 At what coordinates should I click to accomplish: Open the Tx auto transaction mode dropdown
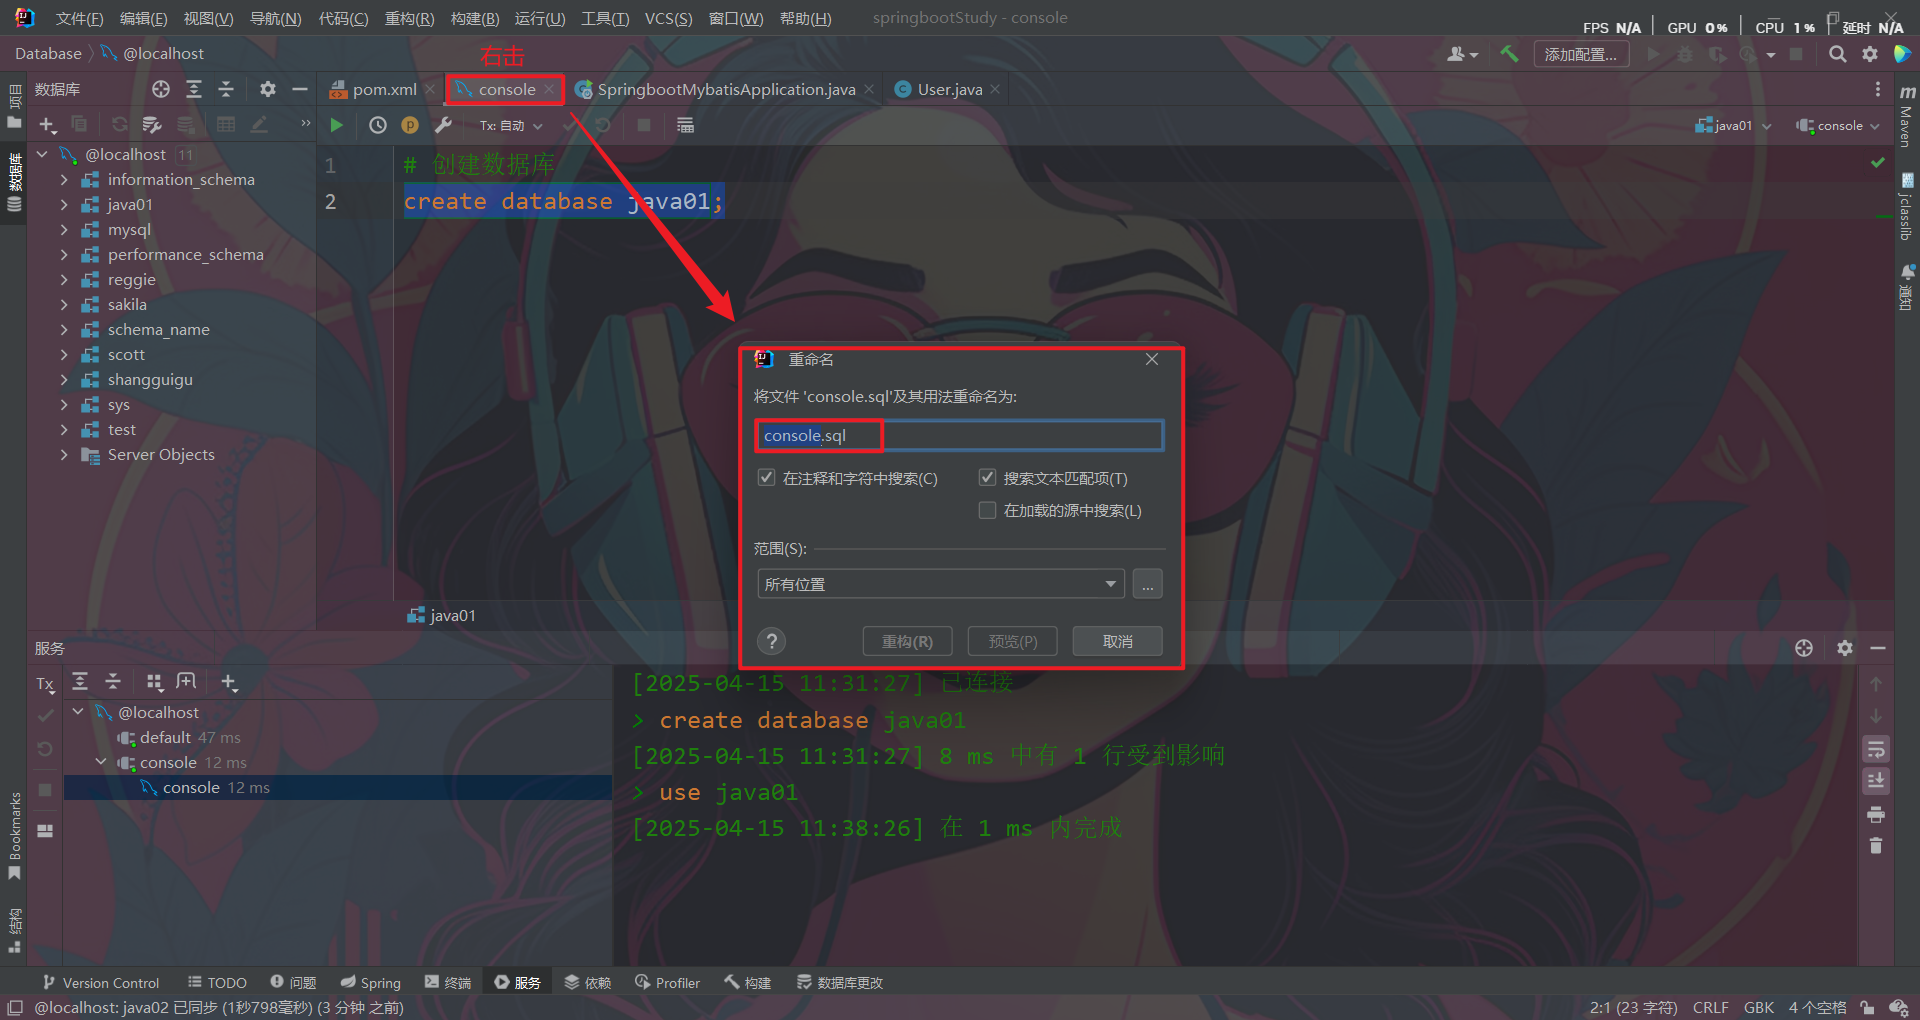(x=511, y=126)
